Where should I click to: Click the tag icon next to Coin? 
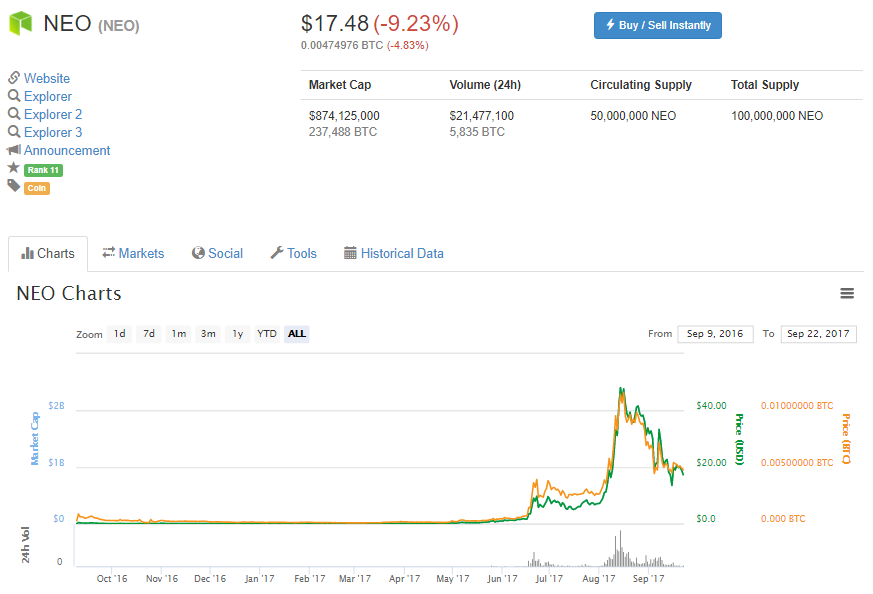tap(14, 185)
